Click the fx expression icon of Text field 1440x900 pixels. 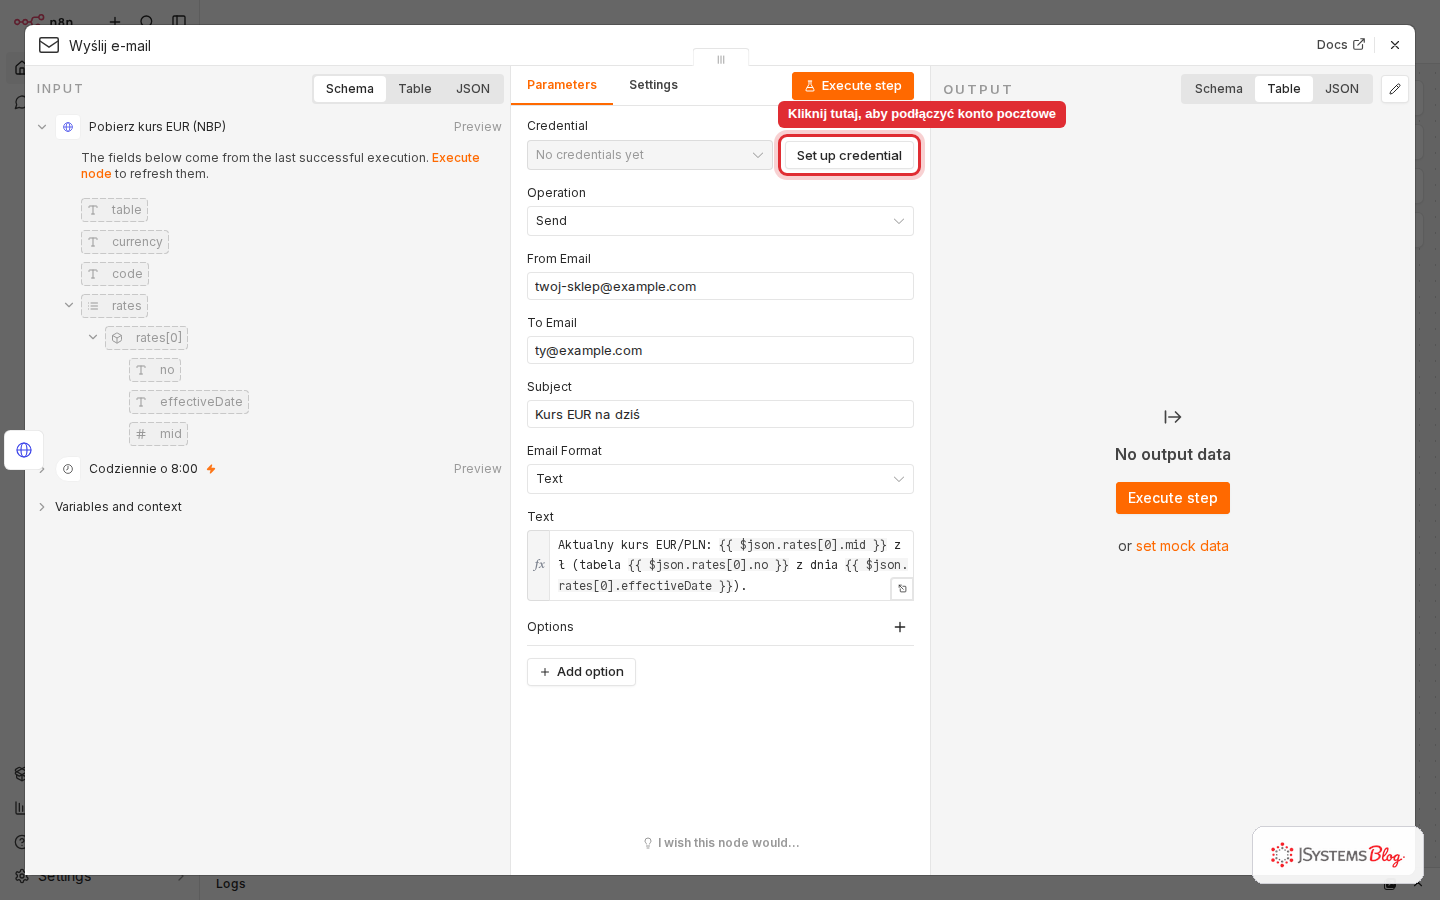click(x=539, y=565)
